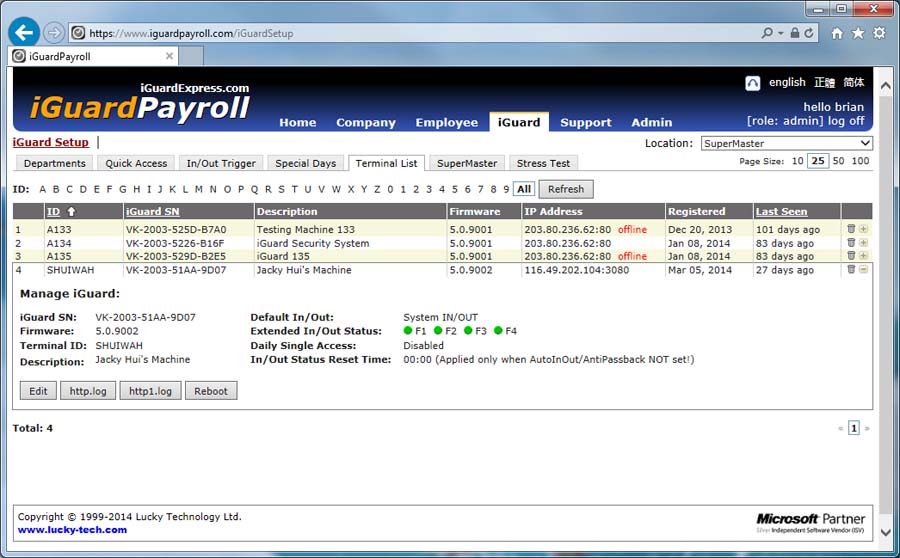Open www.lucky-tech.com link

click(72, 530)
